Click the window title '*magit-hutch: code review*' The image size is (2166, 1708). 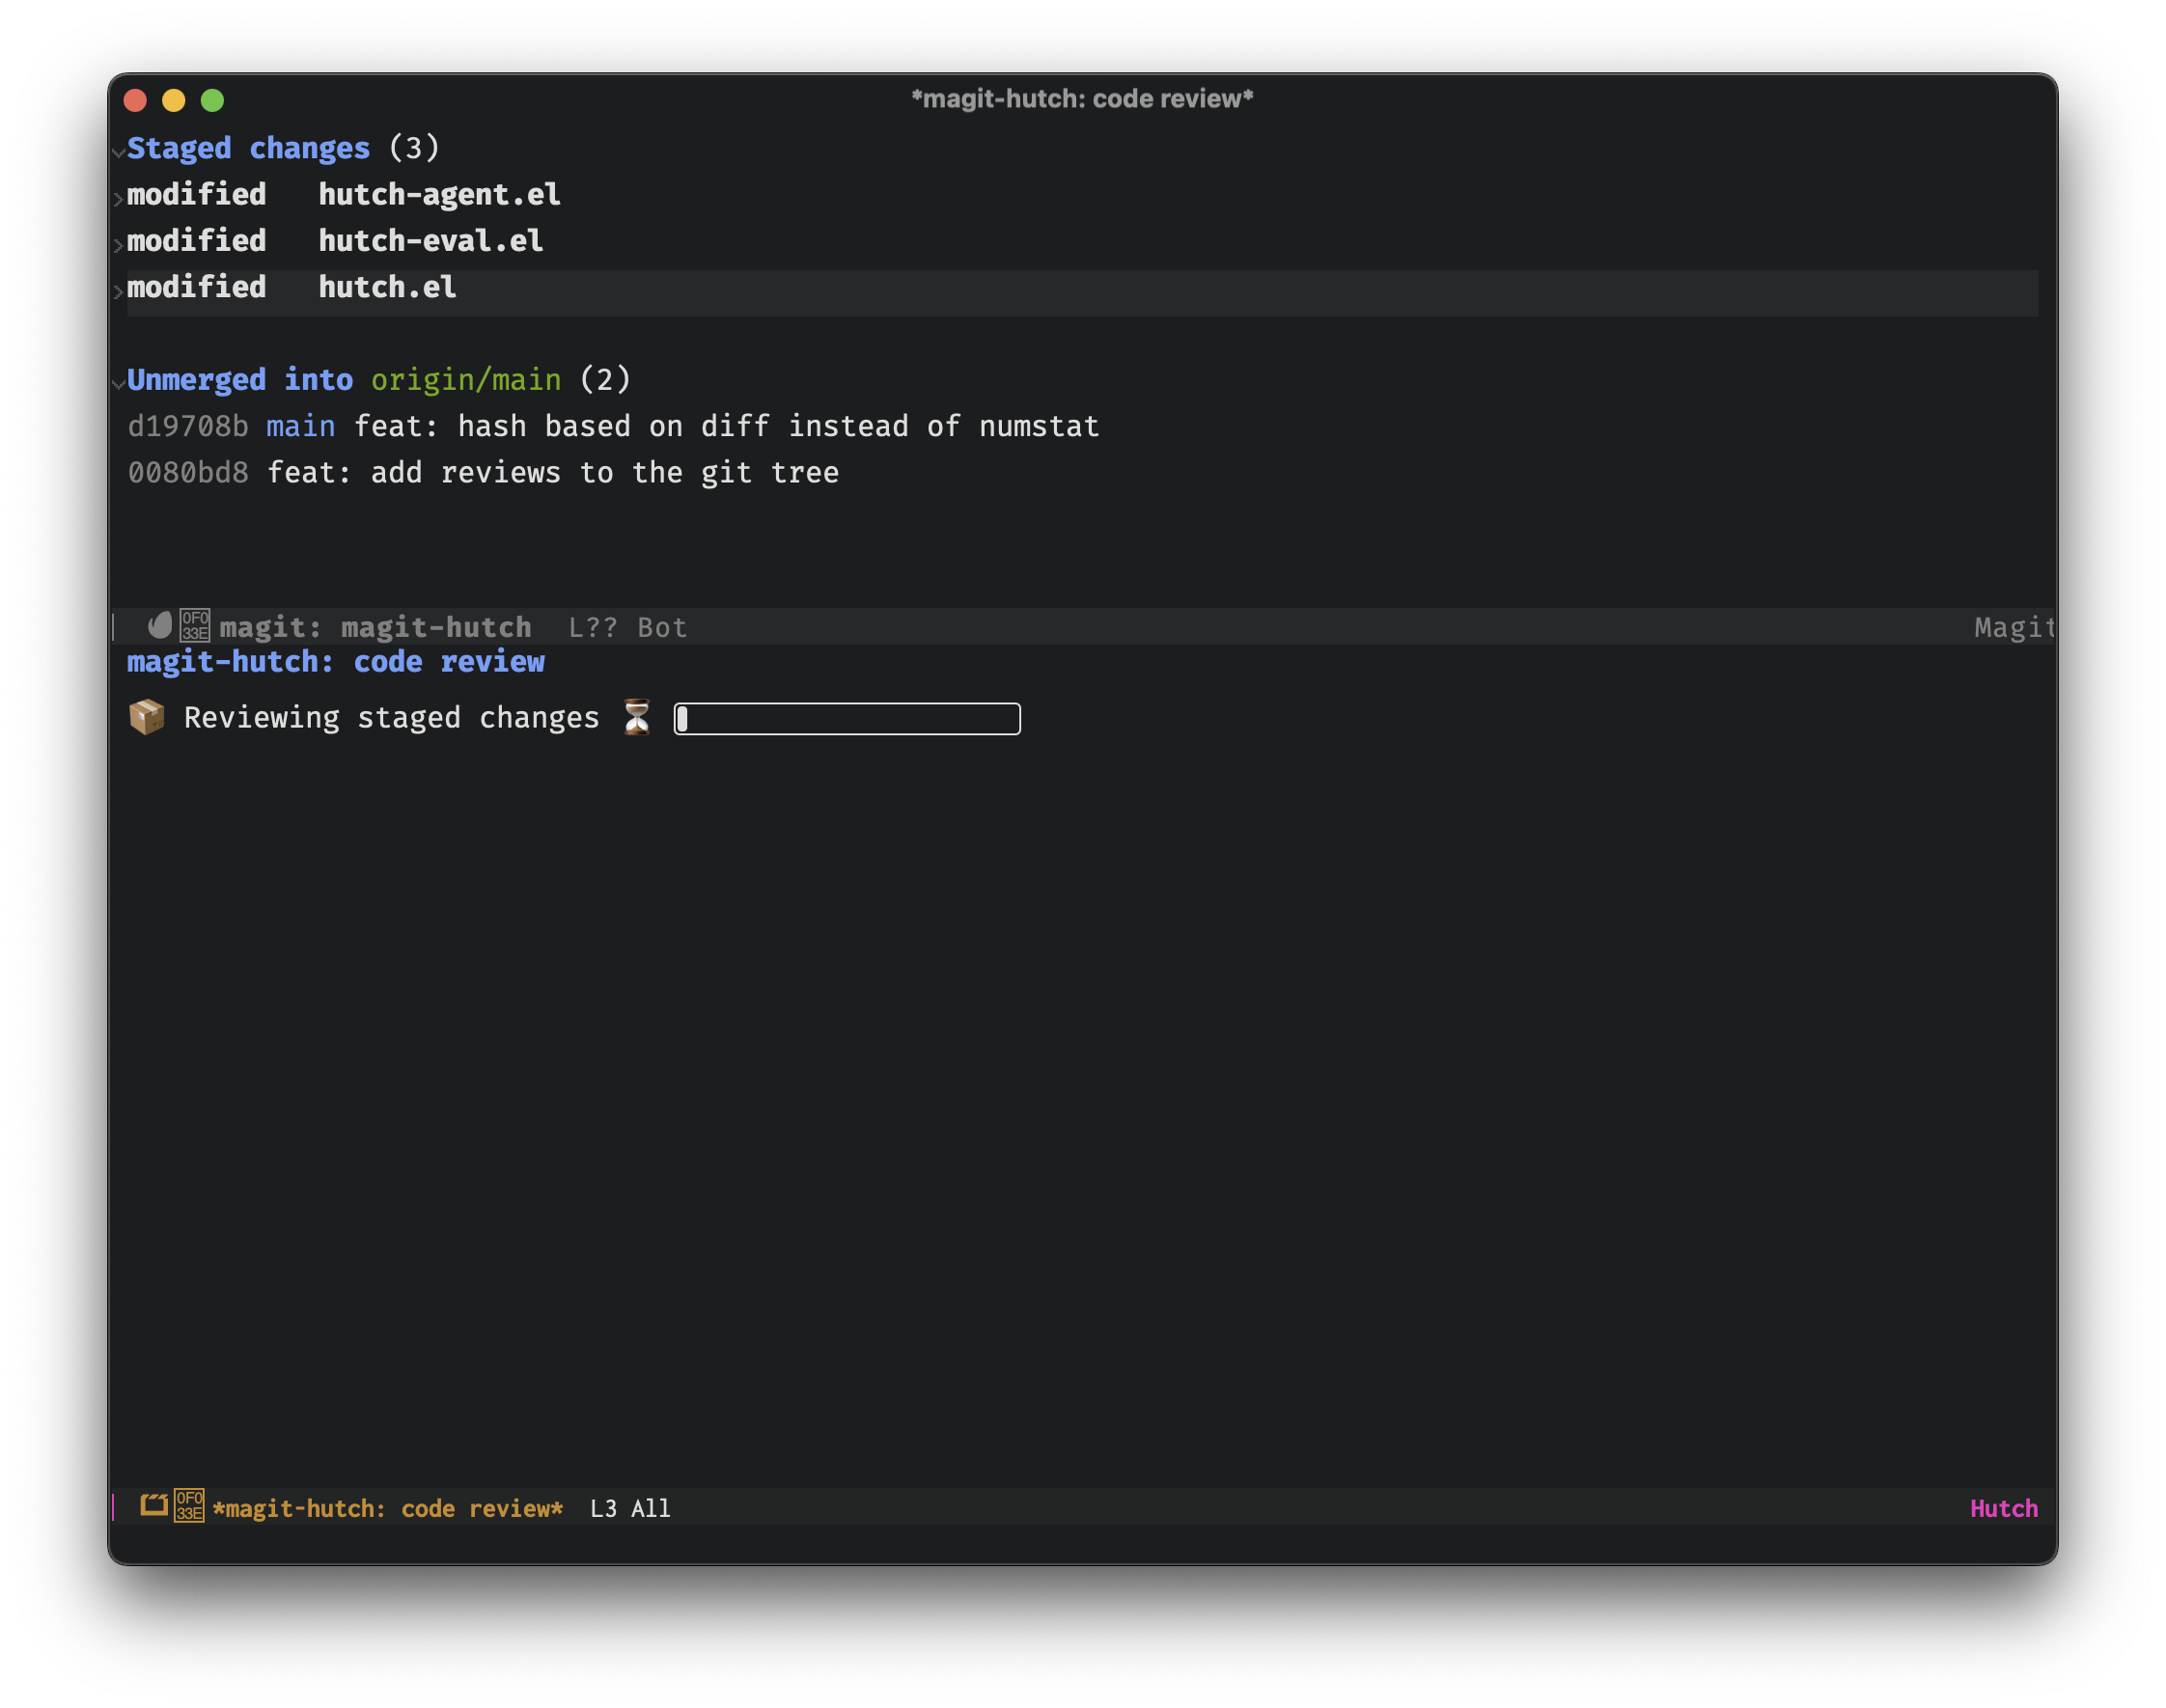point(1082,98)
